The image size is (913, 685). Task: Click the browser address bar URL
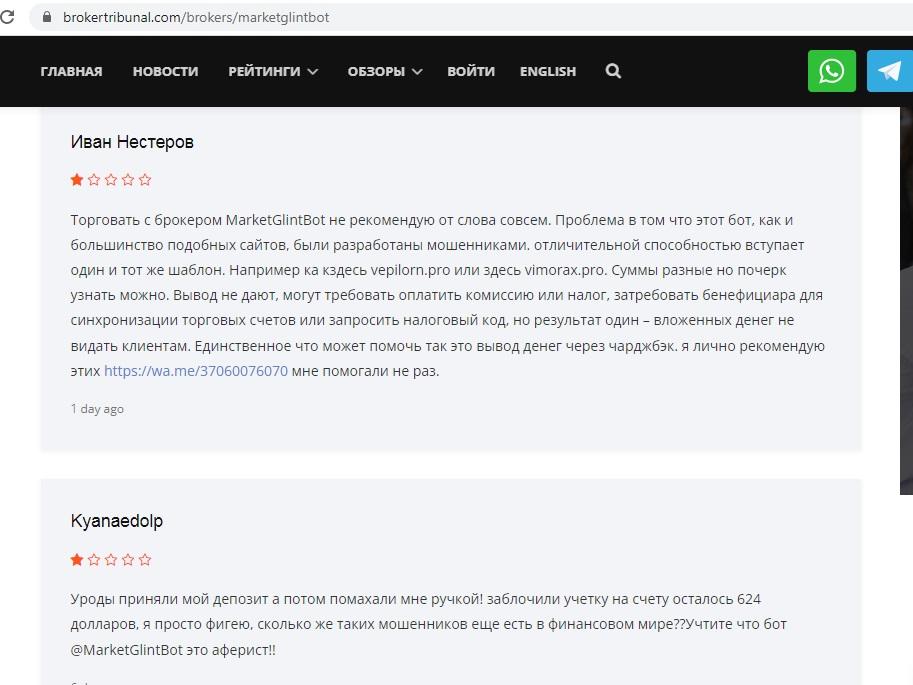tap(196, 17)
